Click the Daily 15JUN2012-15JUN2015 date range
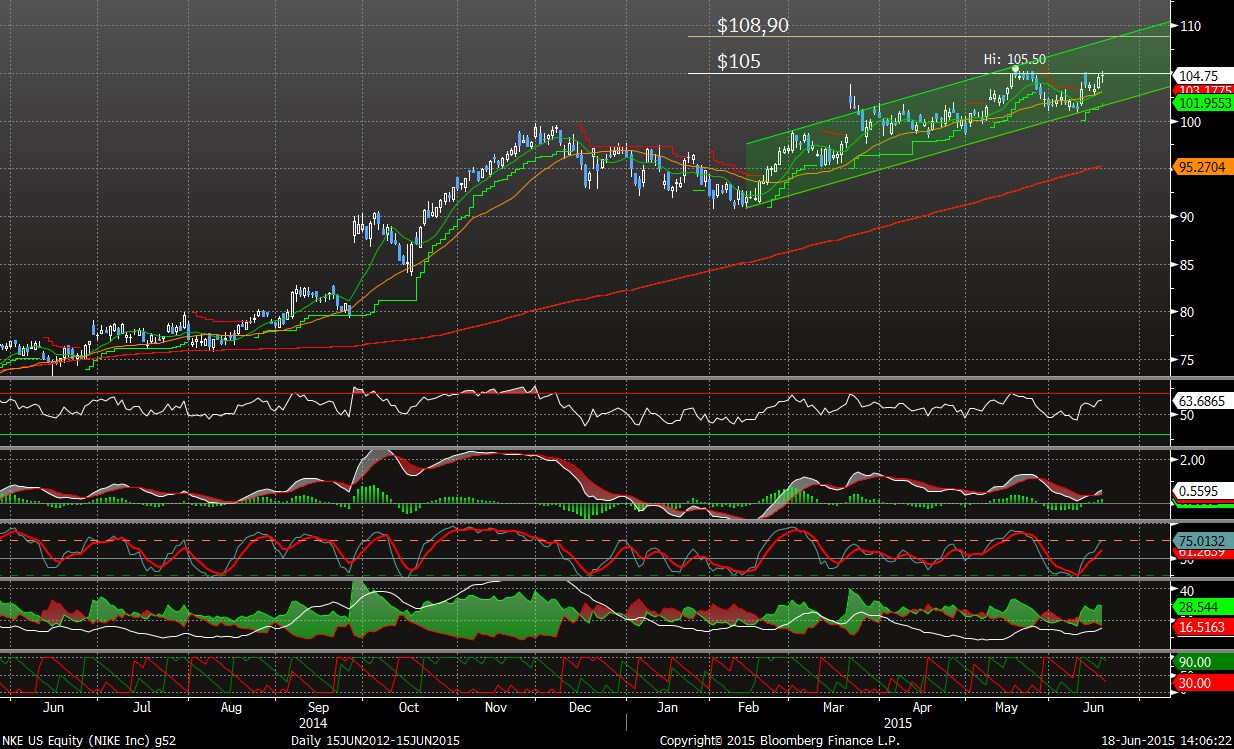1234x749 pixels. coord(376,740)
